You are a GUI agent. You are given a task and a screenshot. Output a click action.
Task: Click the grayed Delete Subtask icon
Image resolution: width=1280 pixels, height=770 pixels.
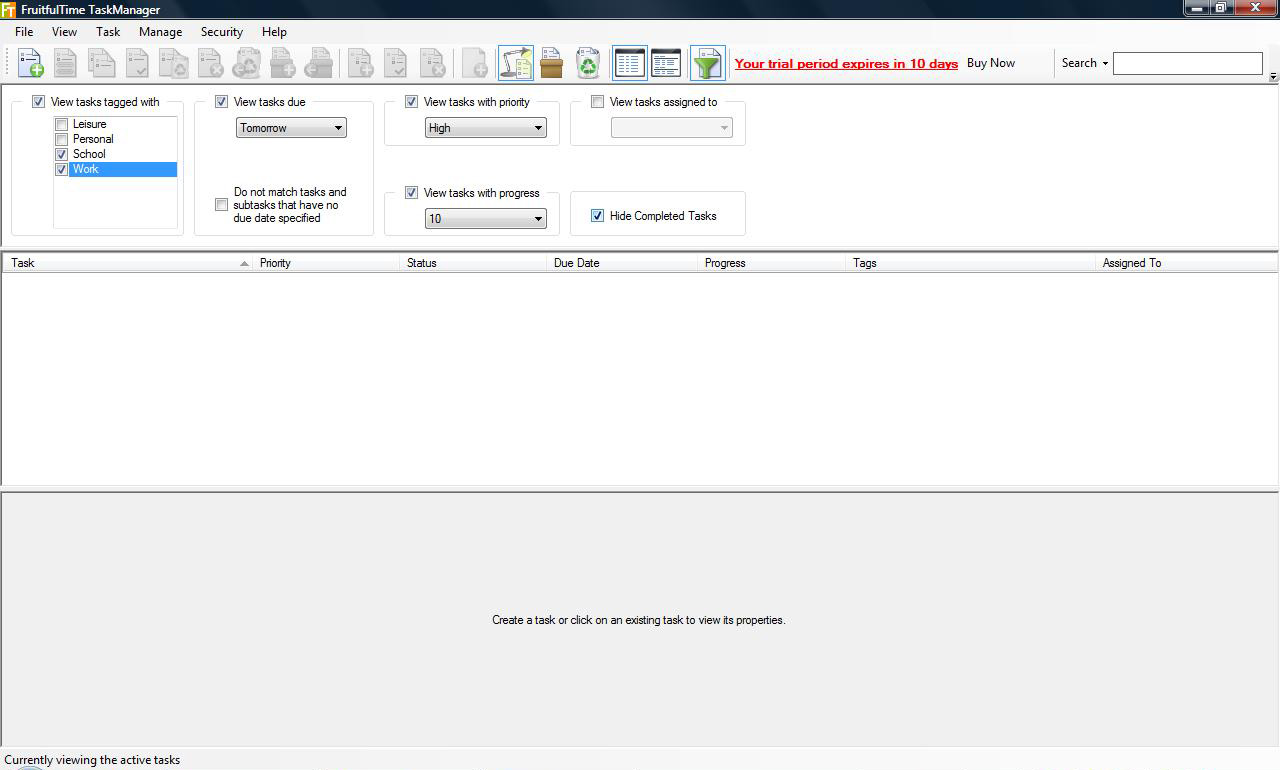[x=432, y=63]
